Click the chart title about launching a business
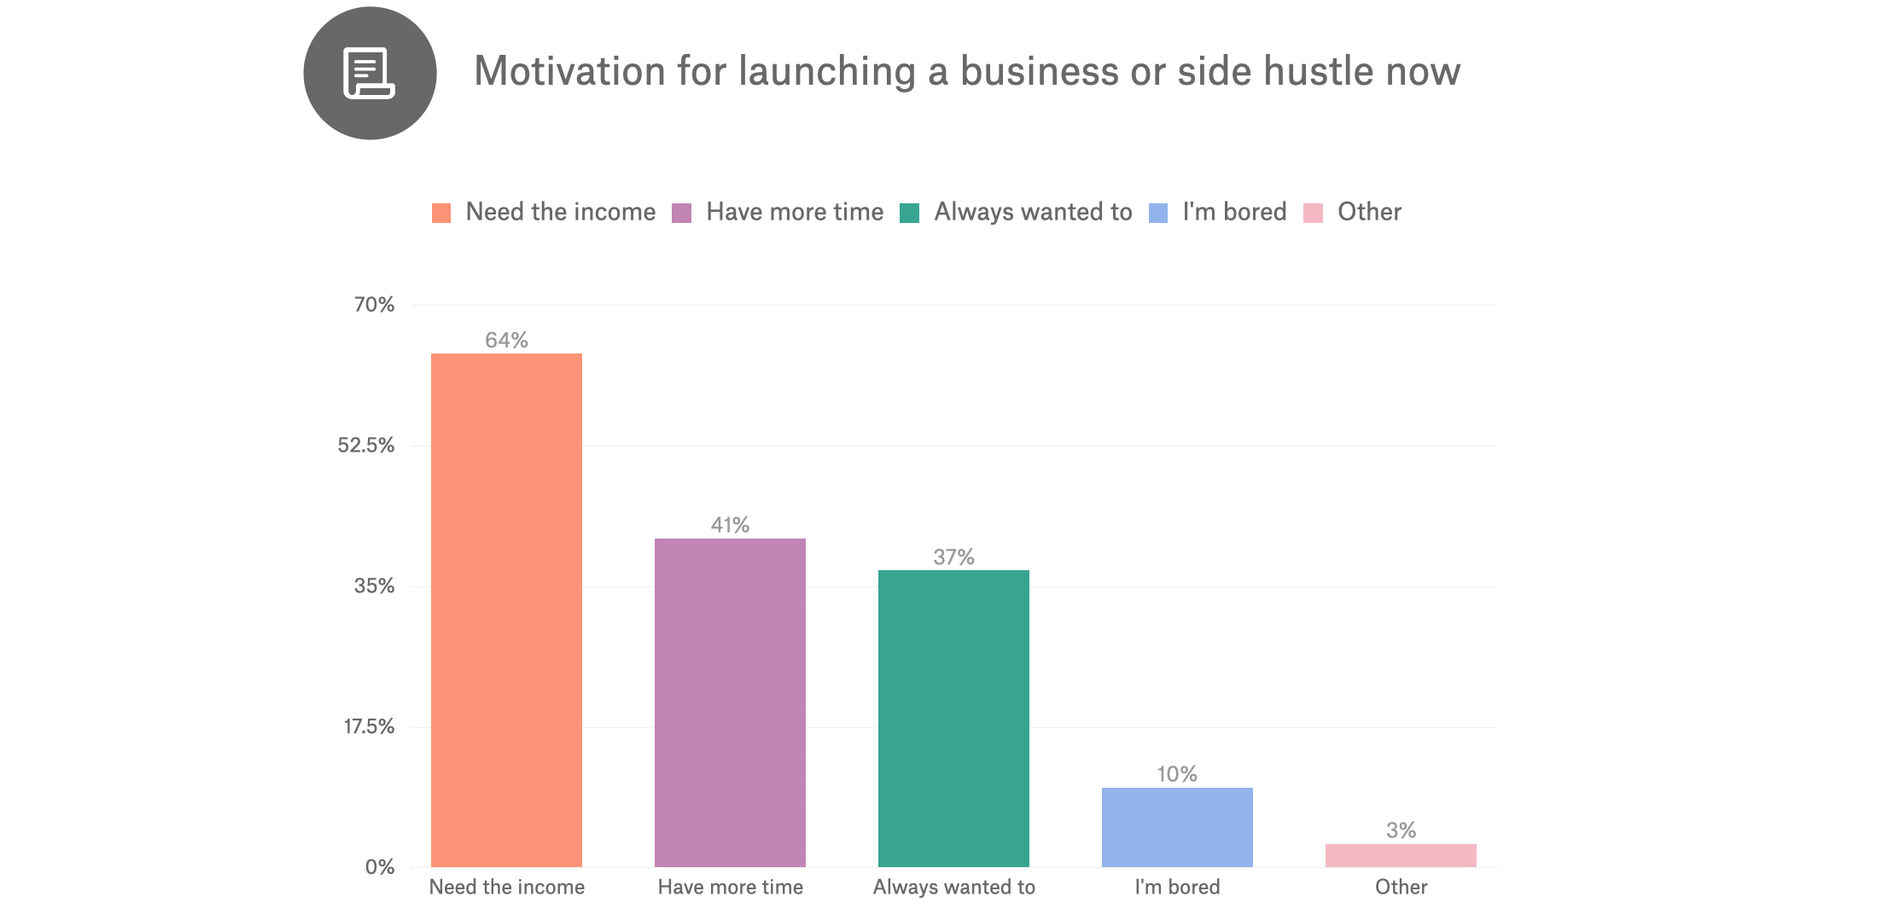This screenshot has width=1880, height=914. coord(966,72)
